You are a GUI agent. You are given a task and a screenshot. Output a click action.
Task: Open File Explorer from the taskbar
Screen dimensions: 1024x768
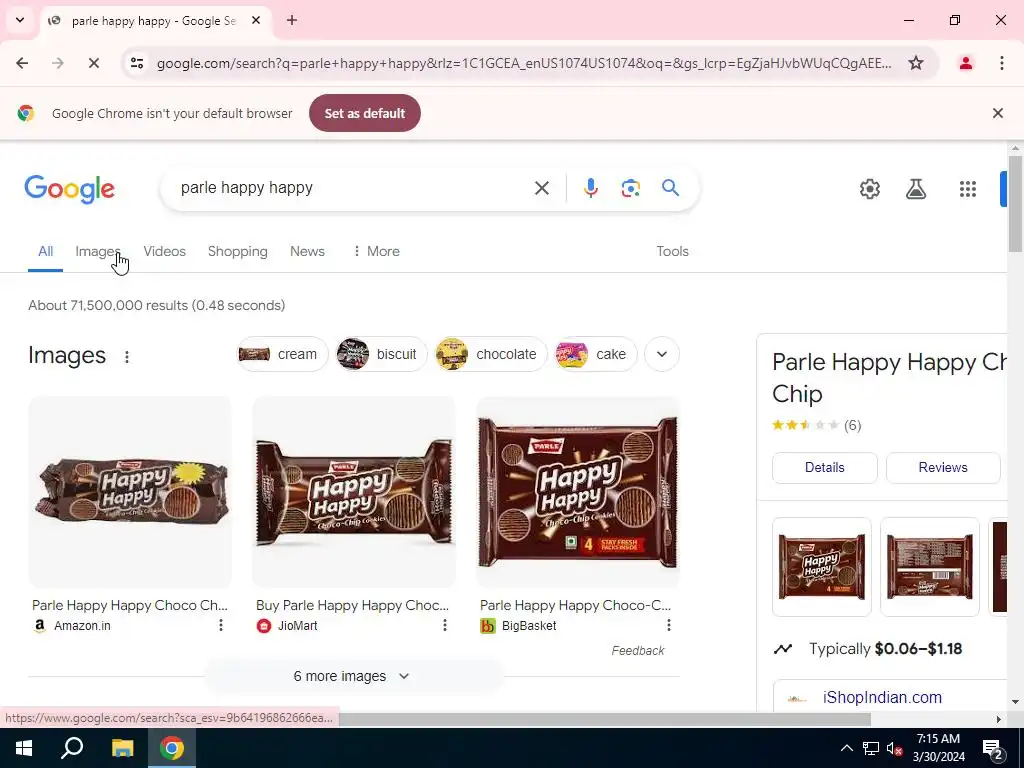click(122, 748)
